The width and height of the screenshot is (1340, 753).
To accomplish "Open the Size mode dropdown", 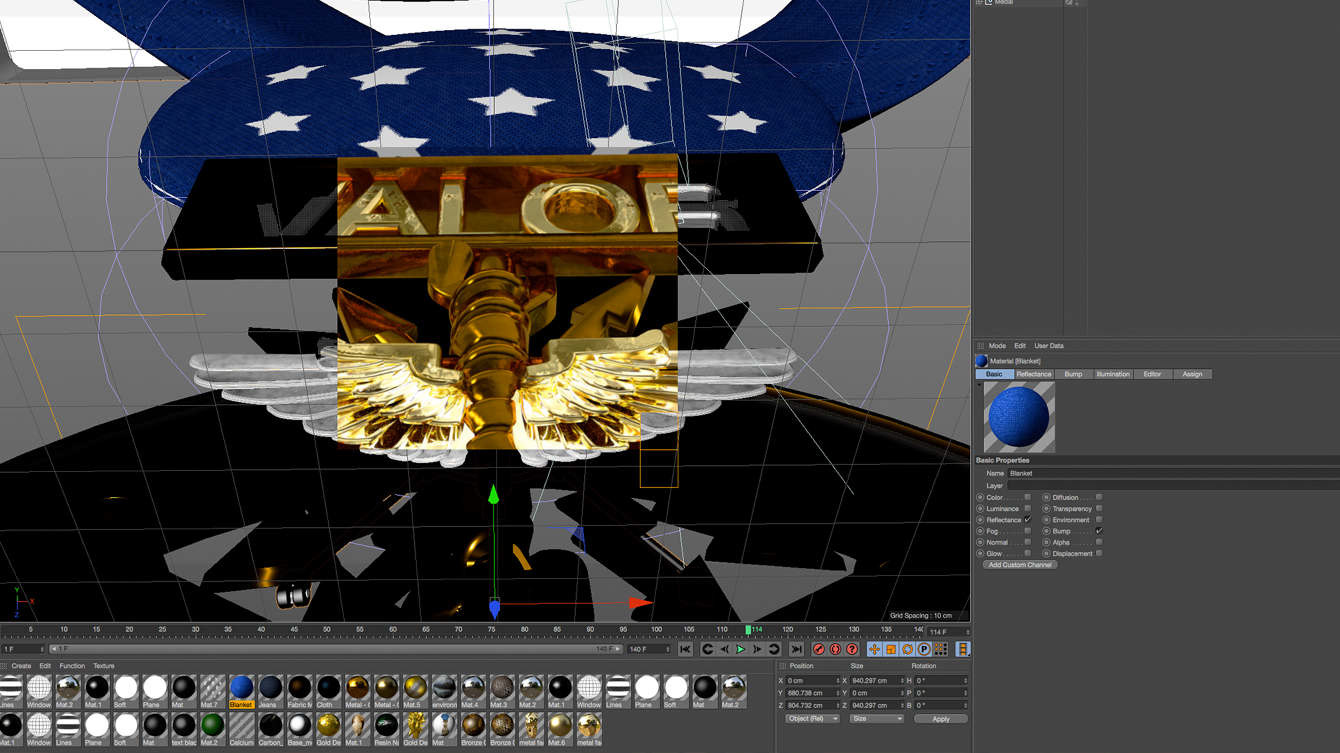I will coord(876,719).
